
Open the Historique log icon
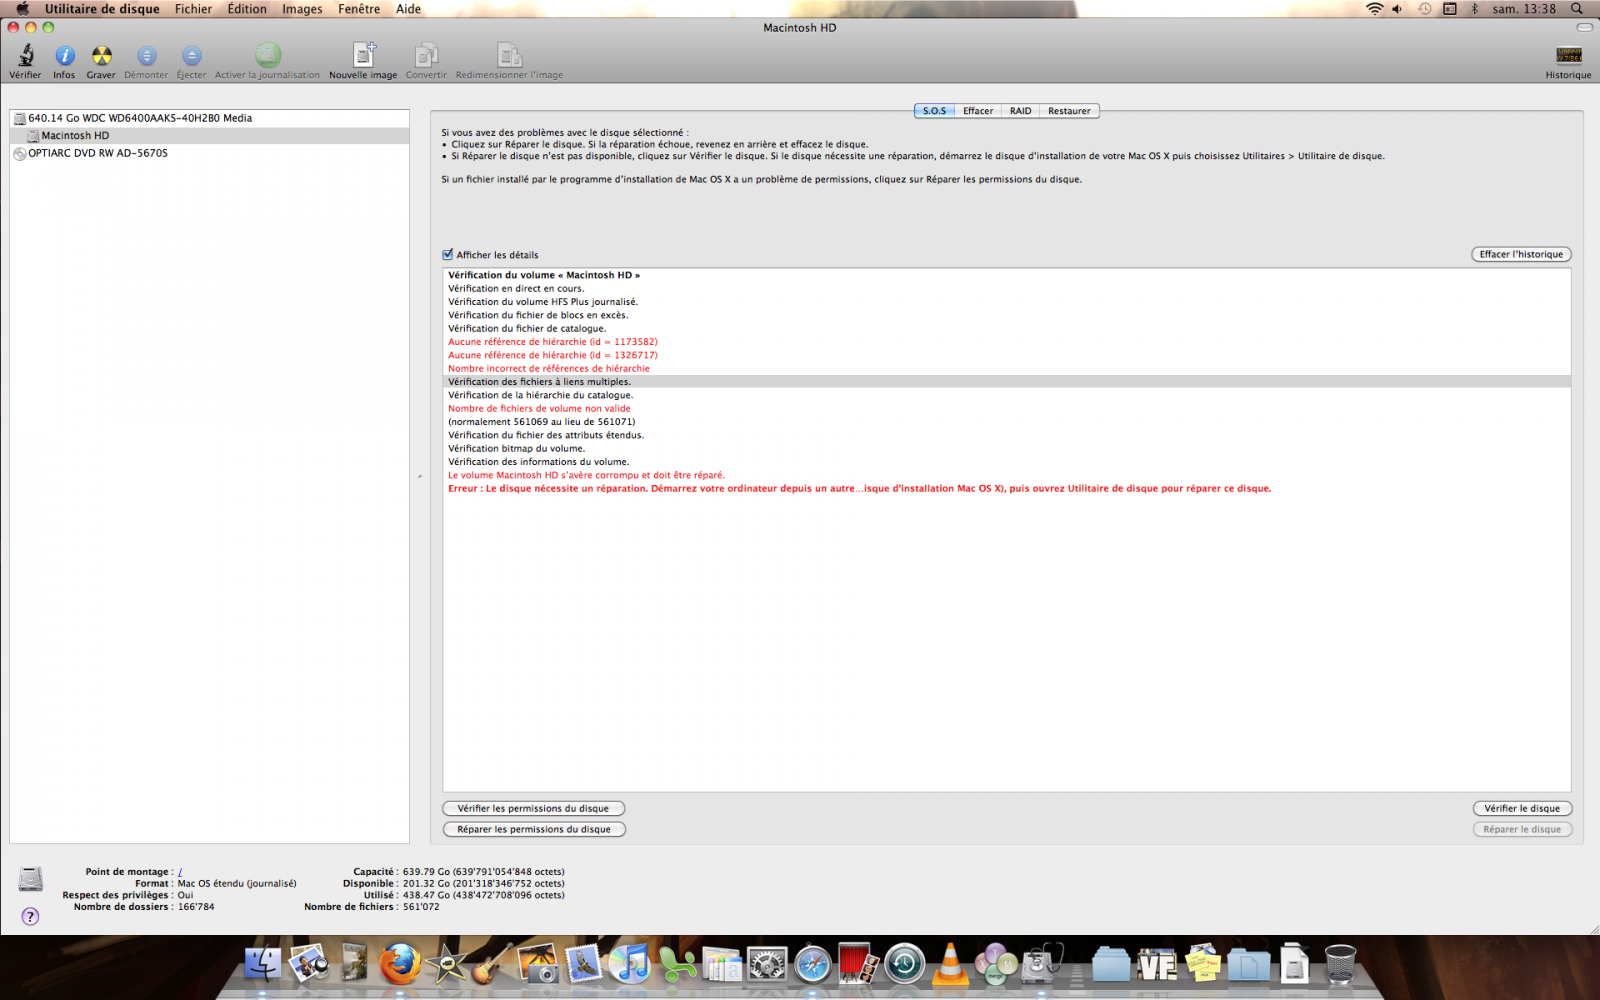(1568, 56)
